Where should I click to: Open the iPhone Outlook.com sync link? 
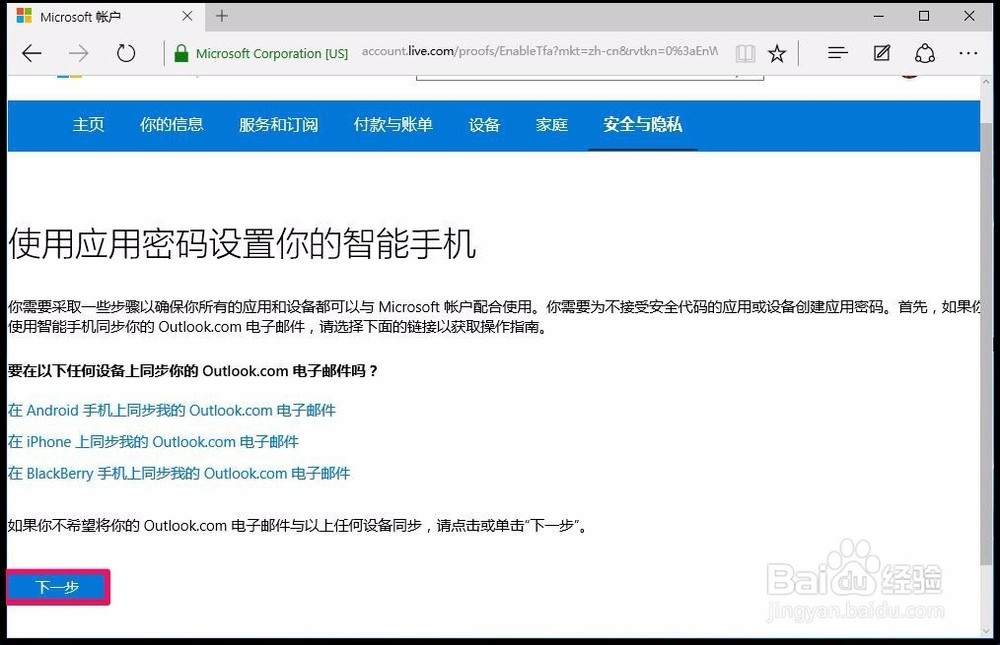(x=153, y=441)
